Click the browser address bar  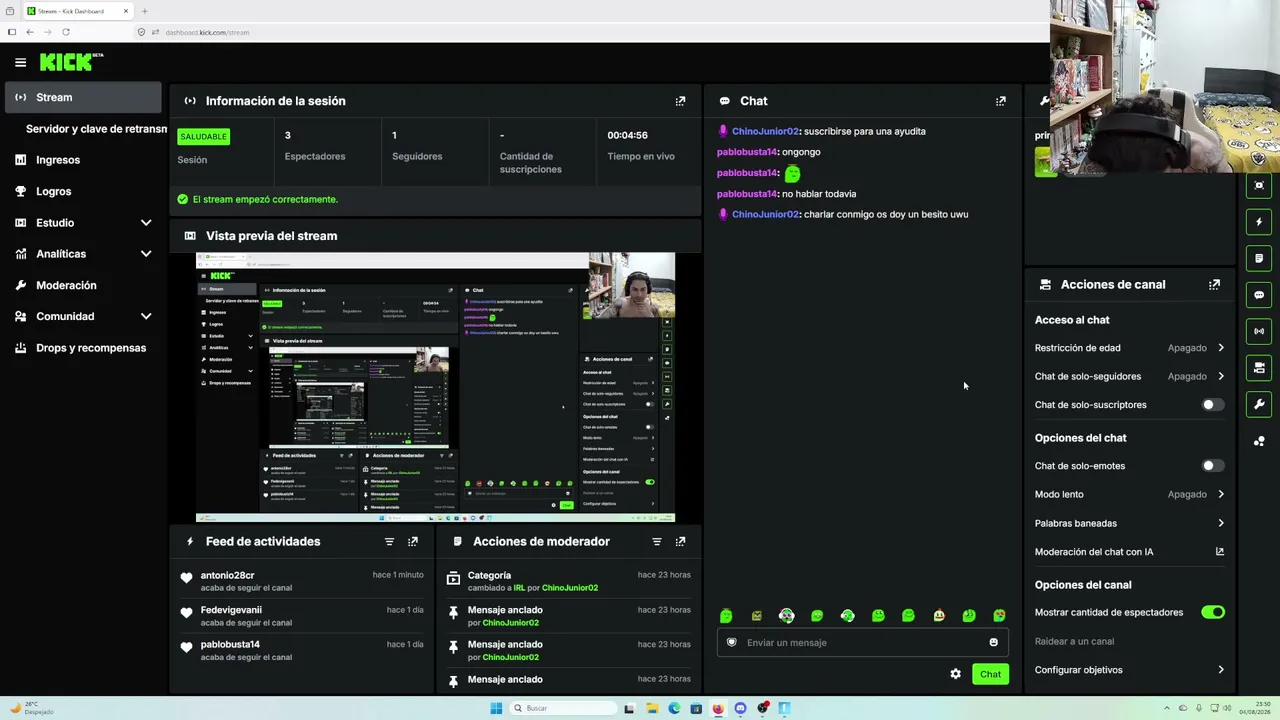point(590,32)
